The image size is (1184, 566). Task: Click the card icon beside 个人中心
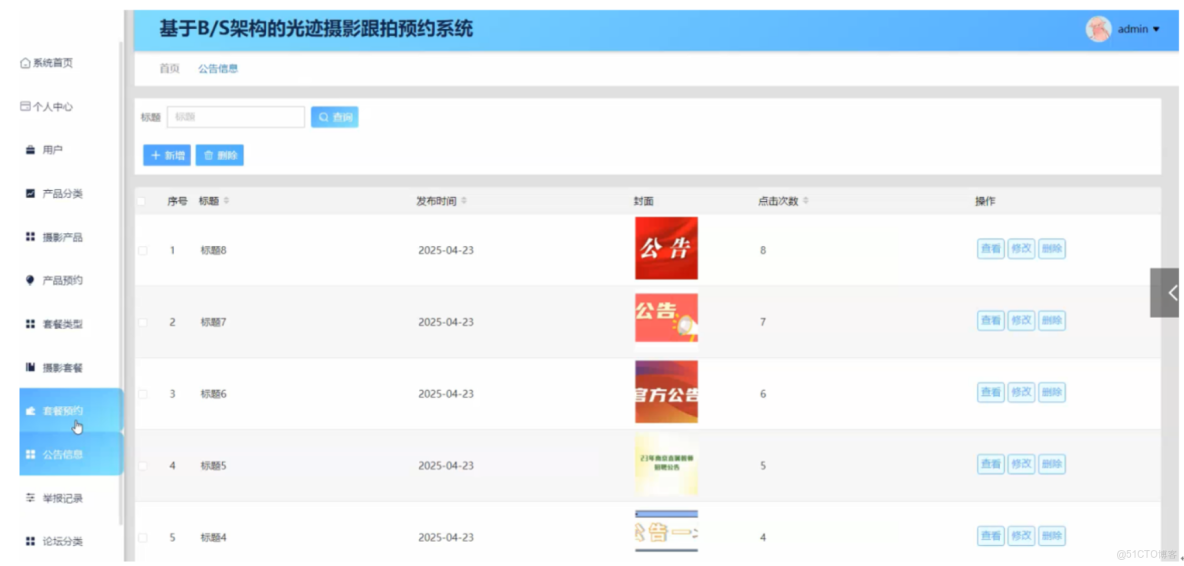(25, 106)
